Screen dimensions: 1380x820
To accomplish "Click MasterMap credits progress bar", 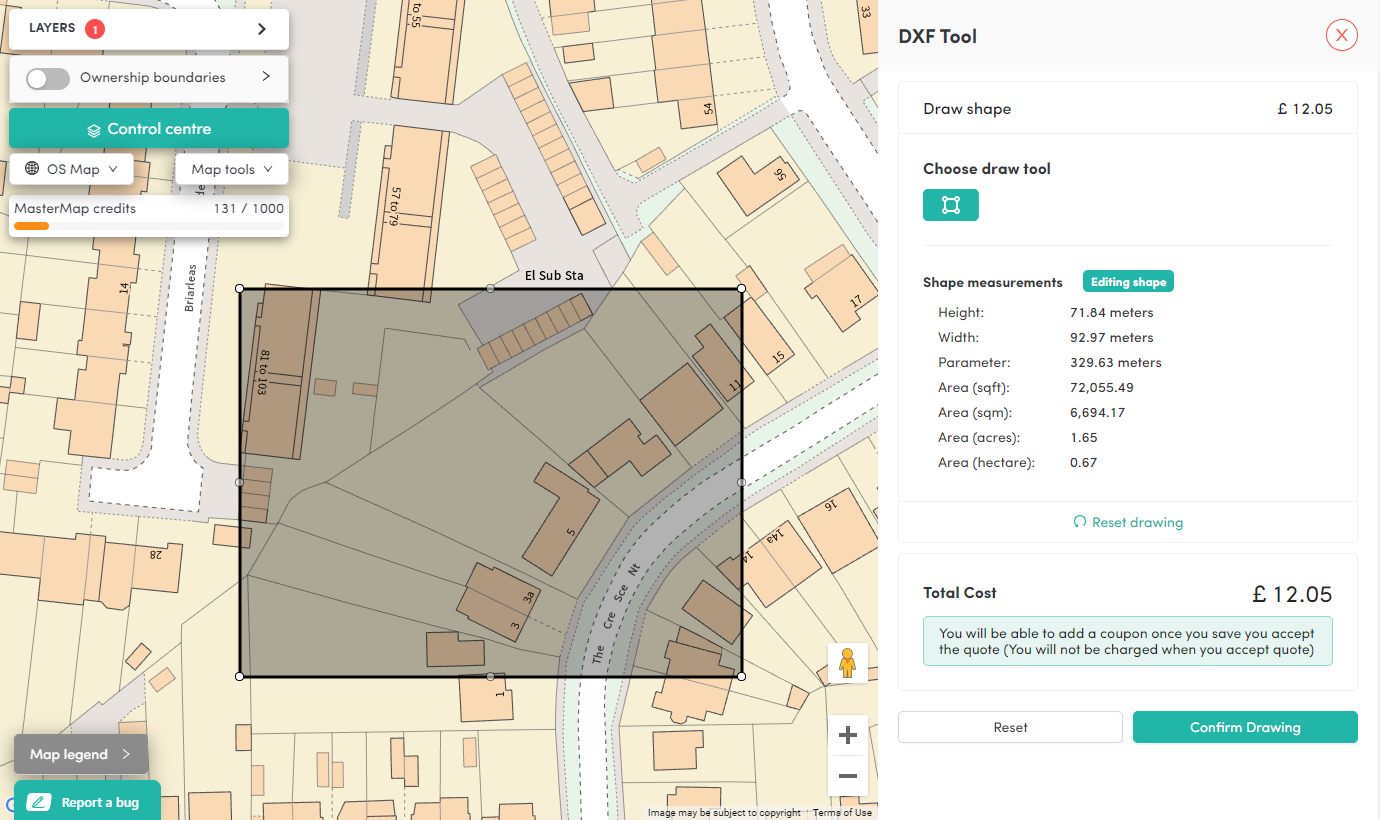I will (149, 226).
